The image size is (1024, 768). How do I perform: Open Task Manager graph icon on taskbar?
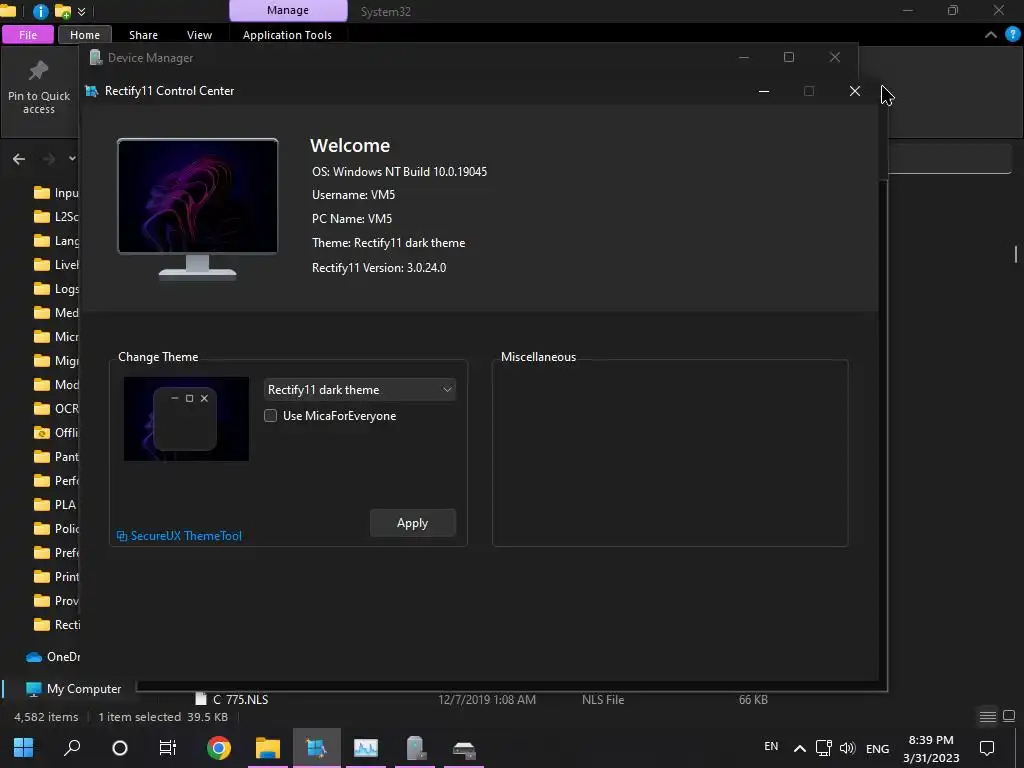tap(366, 748)
